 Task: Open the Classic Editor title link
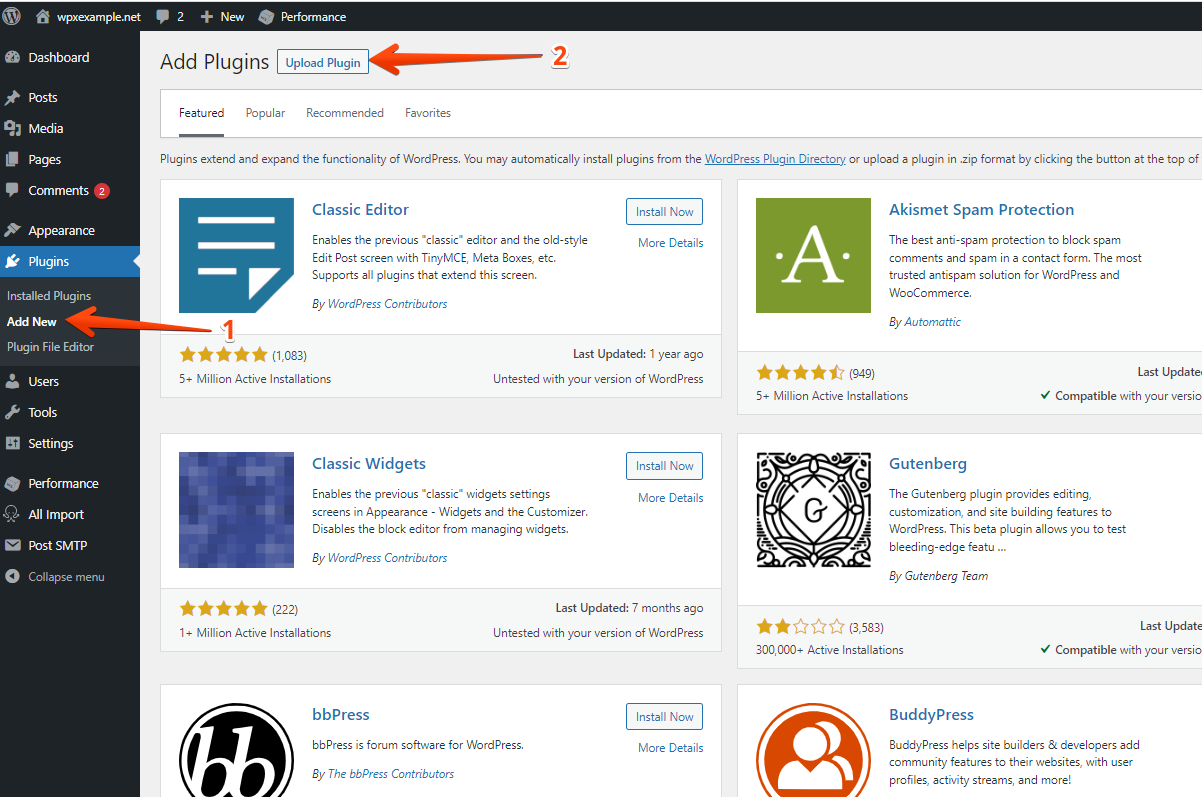(x=360, y=210)
